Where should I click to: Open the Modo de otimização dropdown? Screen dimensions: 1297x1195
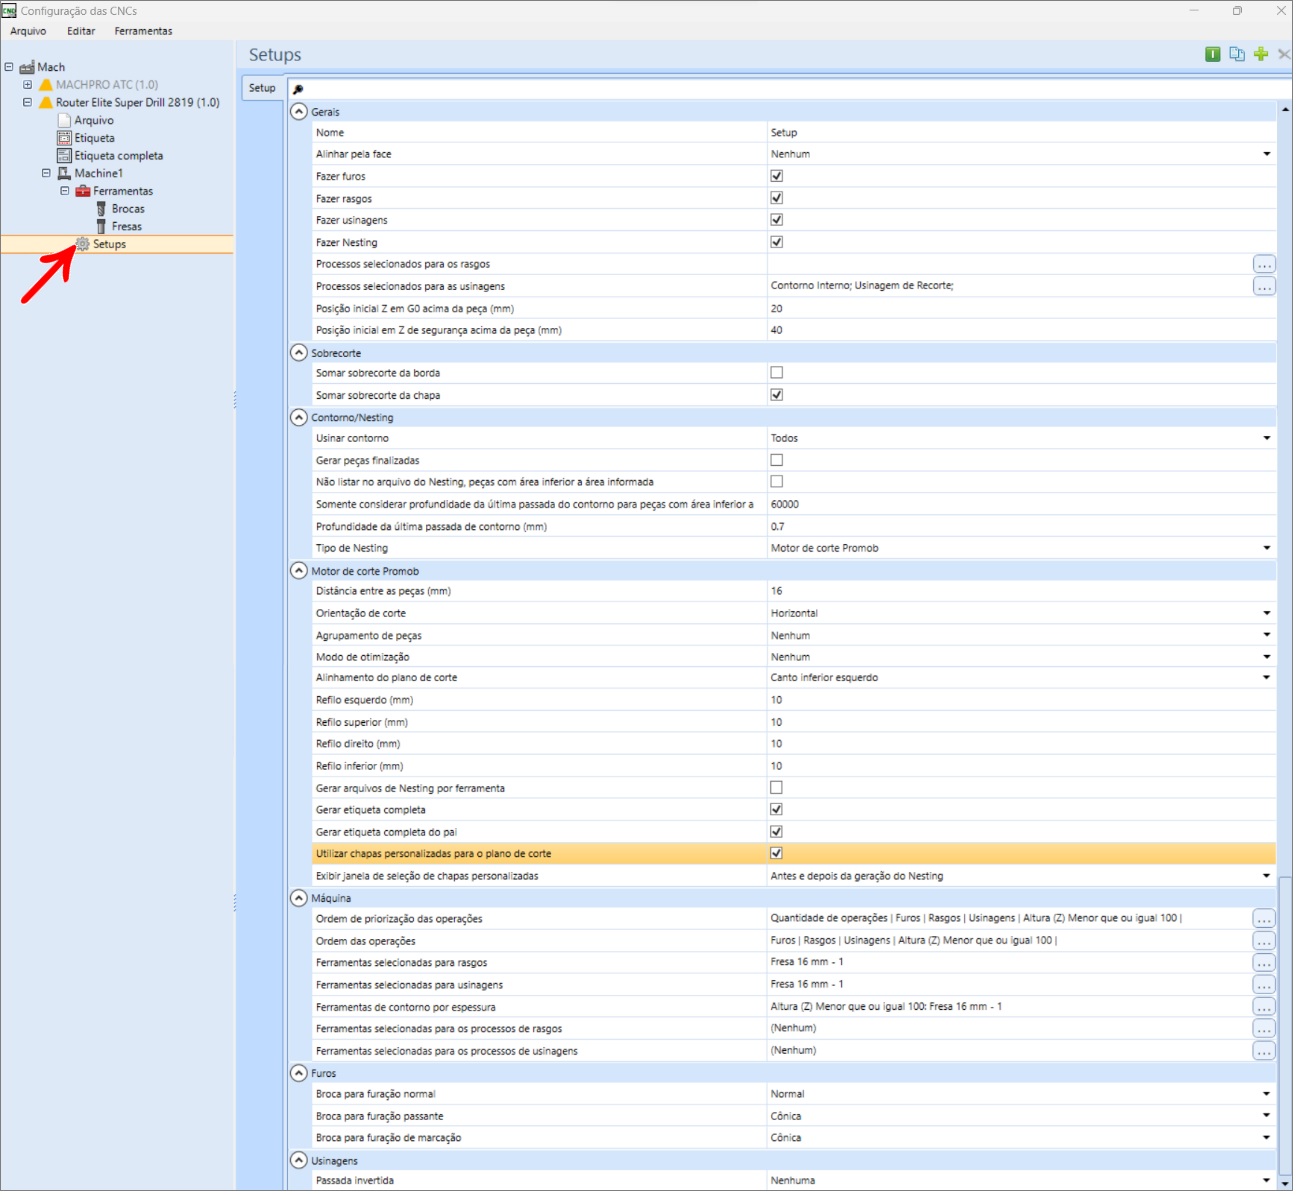[x=1266, y=657]
